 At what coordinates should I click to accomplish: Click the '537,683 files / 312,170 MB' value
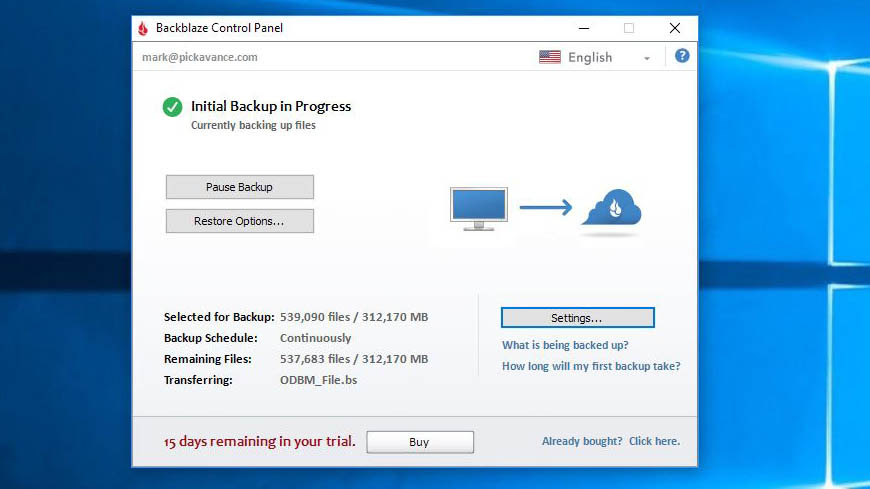pos(354,359)
